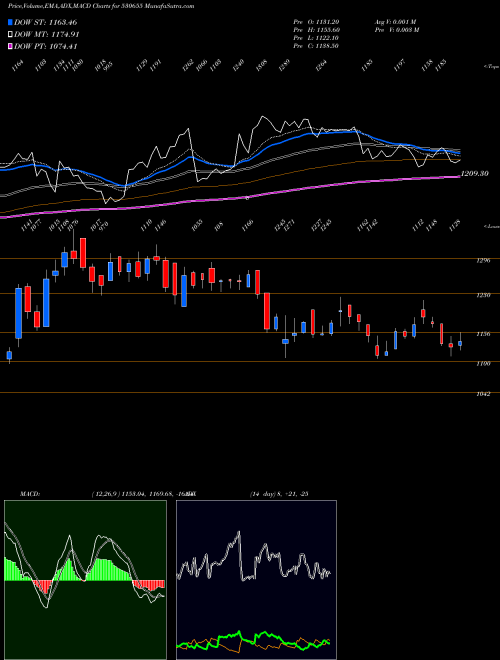This screenshot has width=500, height=660.
Task: Click inside the dark blue ADX panel
Action: [x=256, y=580]
